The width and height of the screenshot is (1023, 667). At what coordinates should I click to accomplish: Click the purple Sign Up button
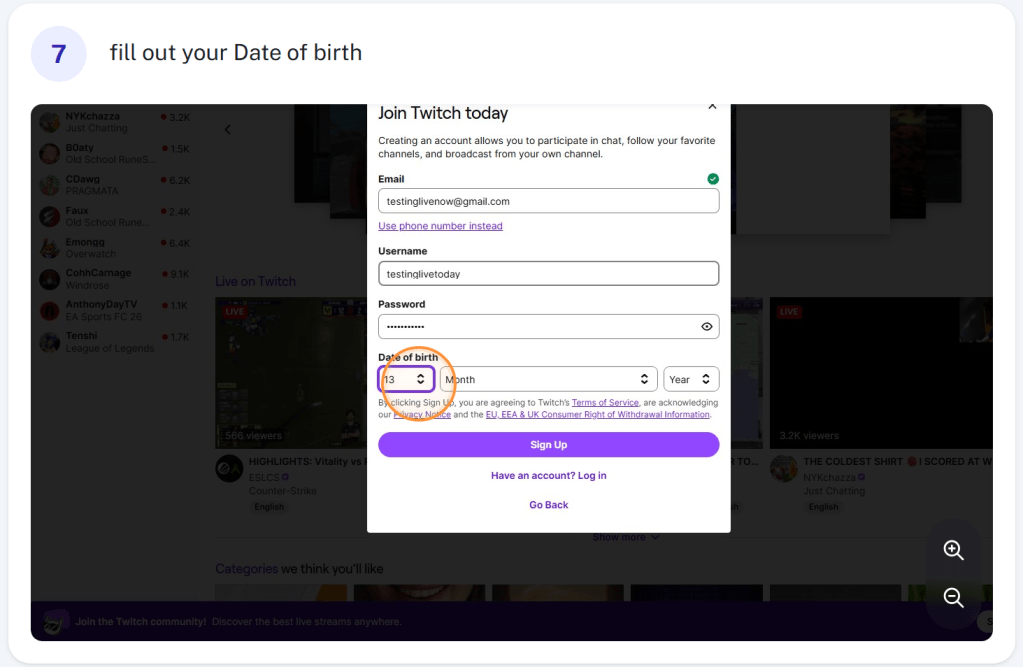[x=549, y=444]
